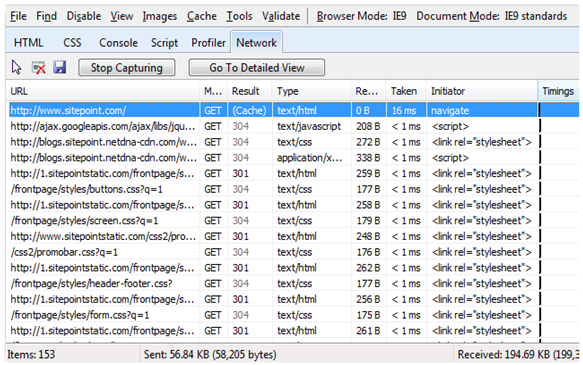Click the Stop Capturing button
The image size is (583, 365).
pyautogui.click(x=127, y=68)
